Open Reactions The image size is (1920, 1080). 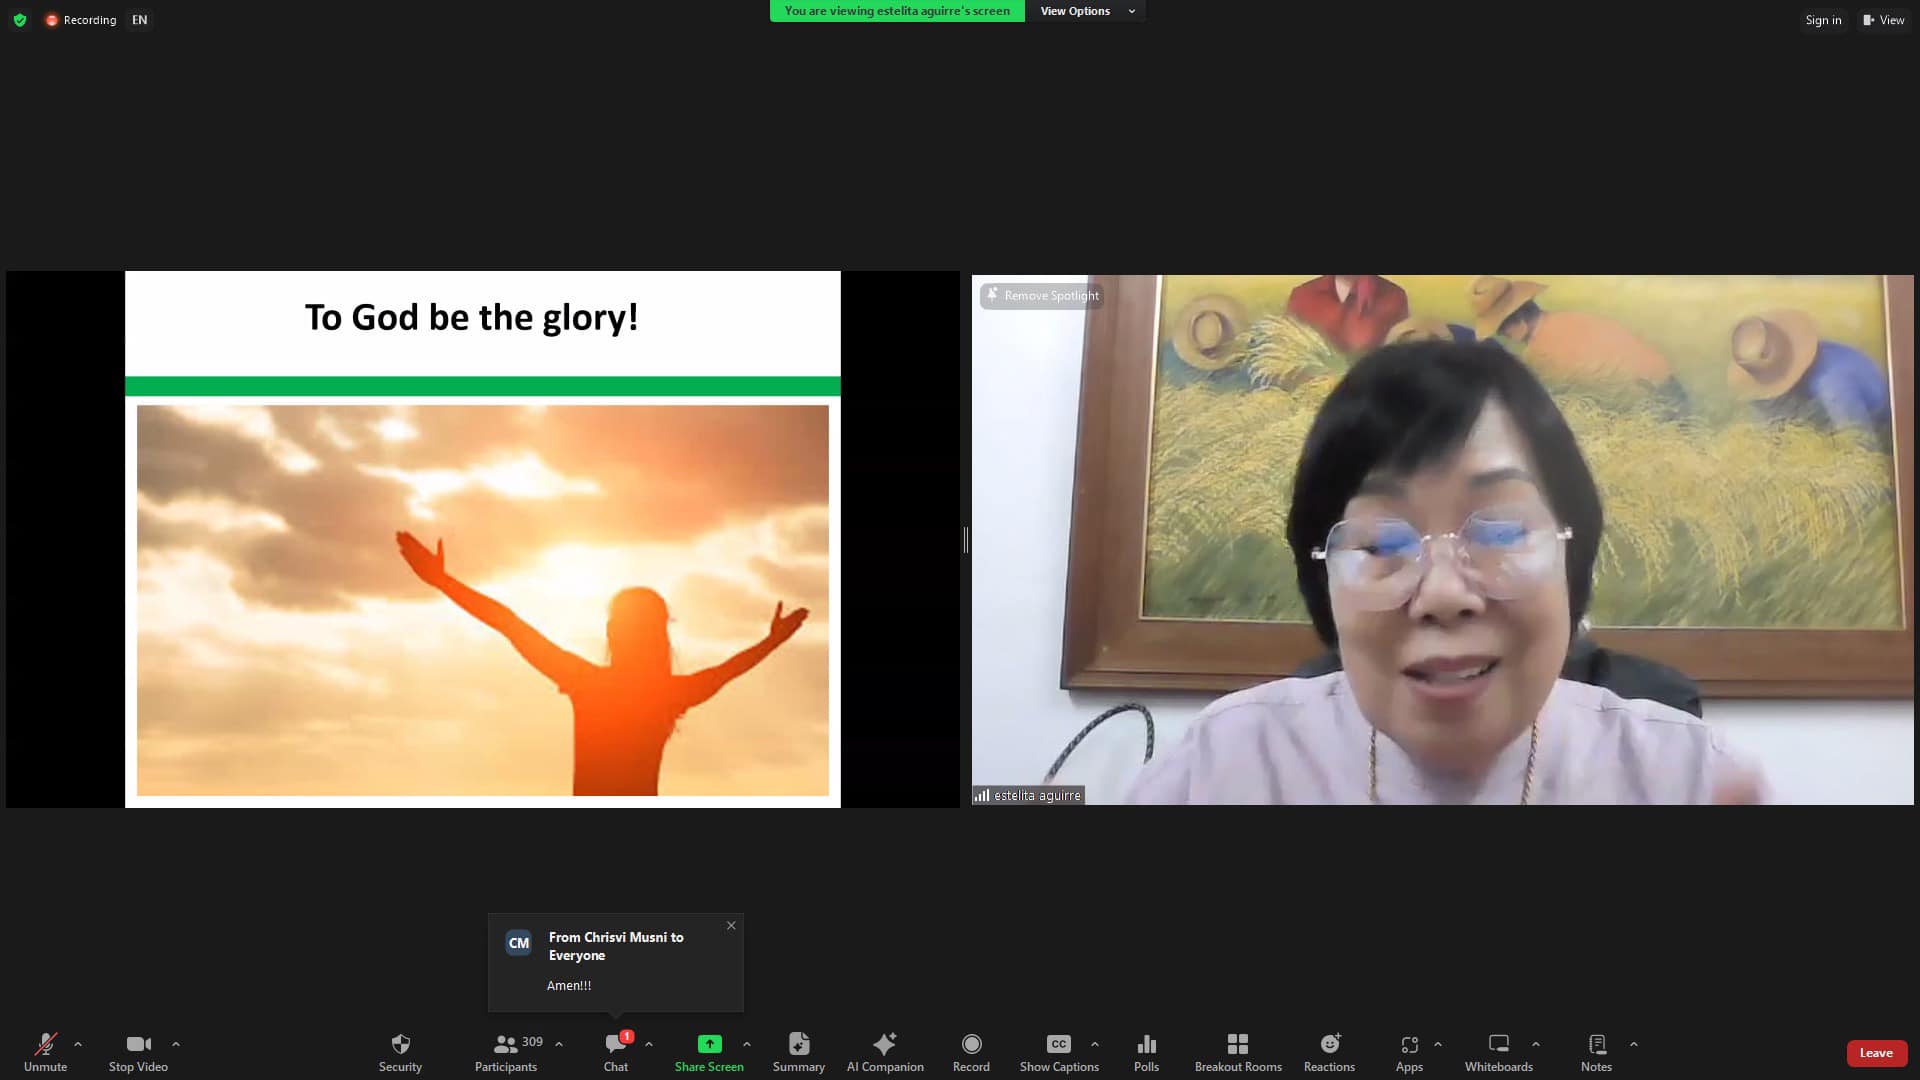tap(1329, 1052)
